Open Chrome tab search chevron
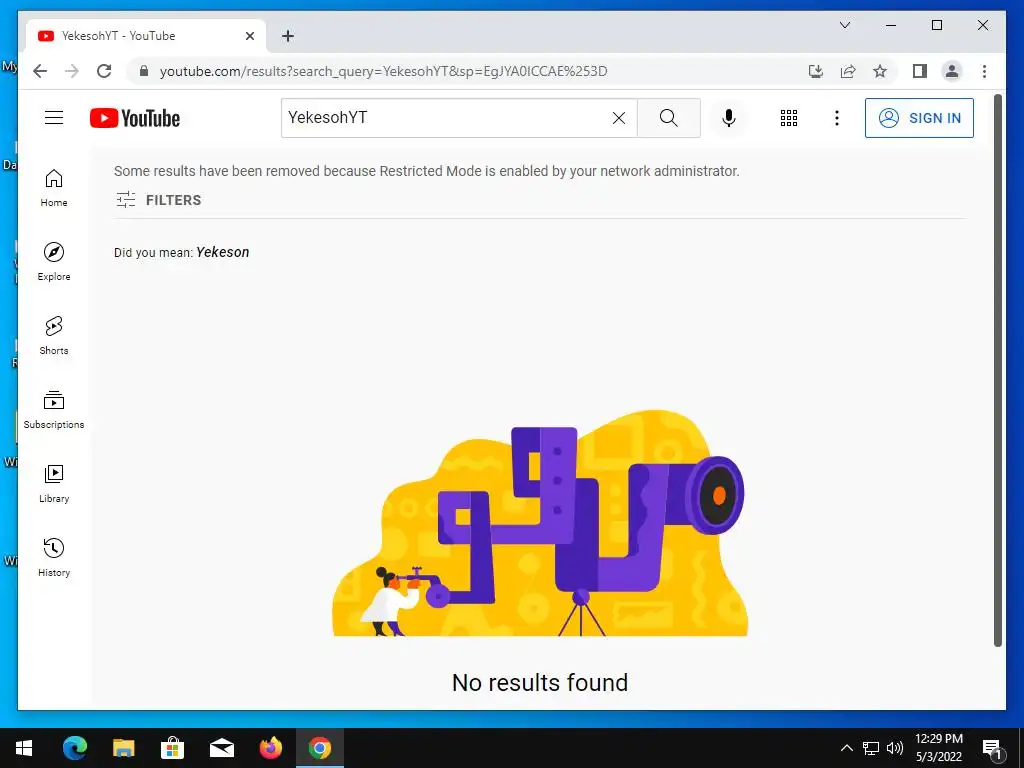The image size is (1024, 768). click(844, 25)
